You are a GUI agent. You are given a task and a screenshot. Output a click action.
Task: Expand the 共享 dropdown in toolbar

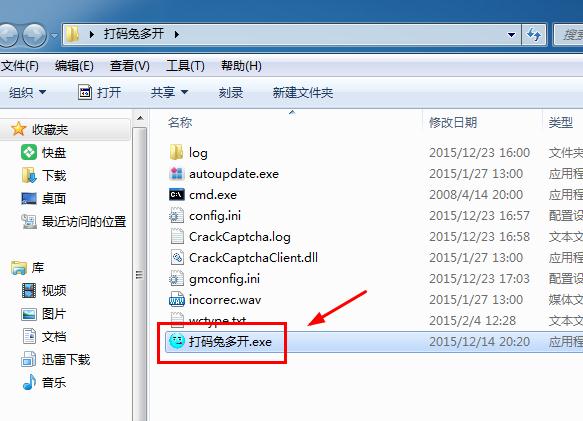(x=169, y=92)
